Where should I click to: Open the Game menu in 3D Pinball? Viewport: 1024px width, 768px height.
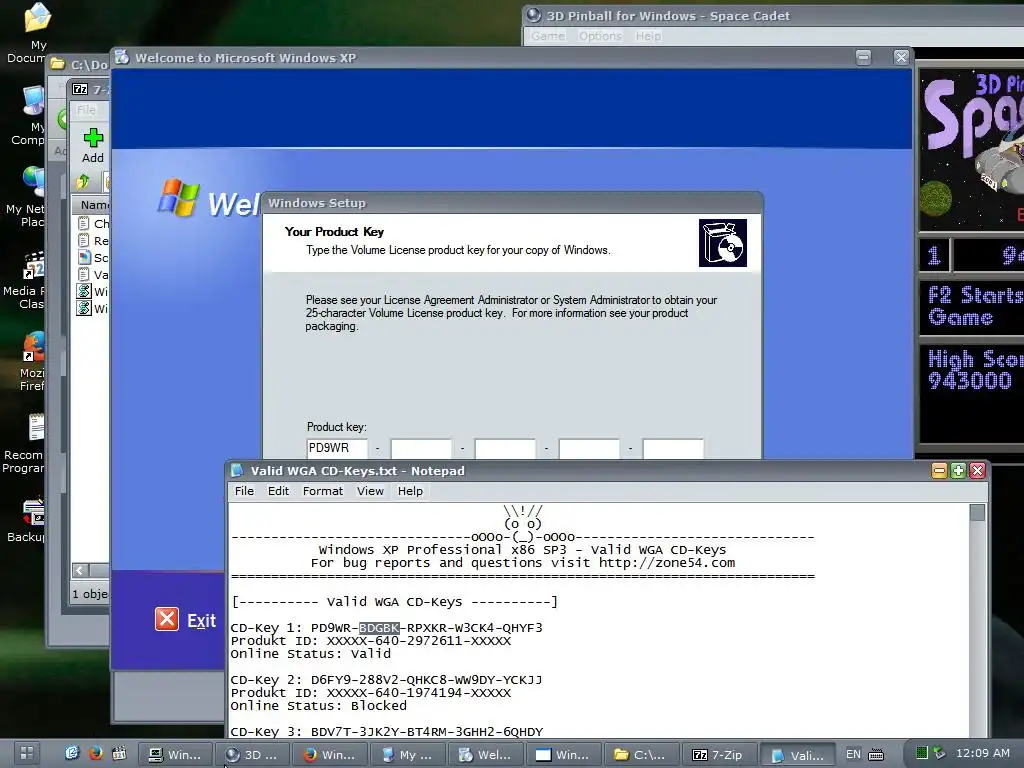point(548,36)
